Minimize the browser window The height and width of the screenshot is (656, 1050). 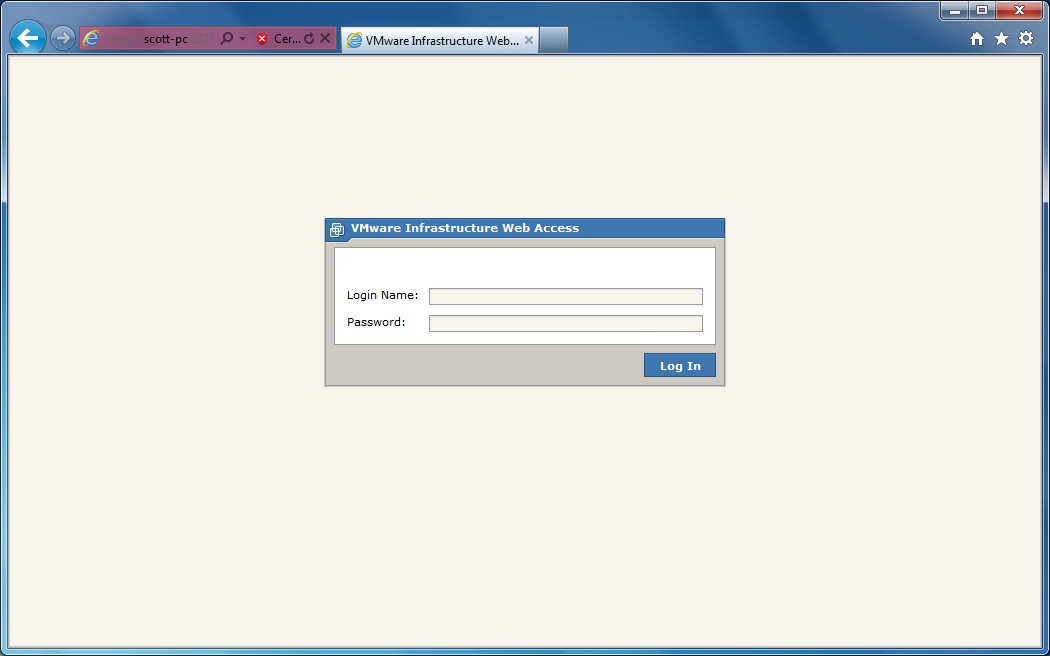tap(955, 10)
